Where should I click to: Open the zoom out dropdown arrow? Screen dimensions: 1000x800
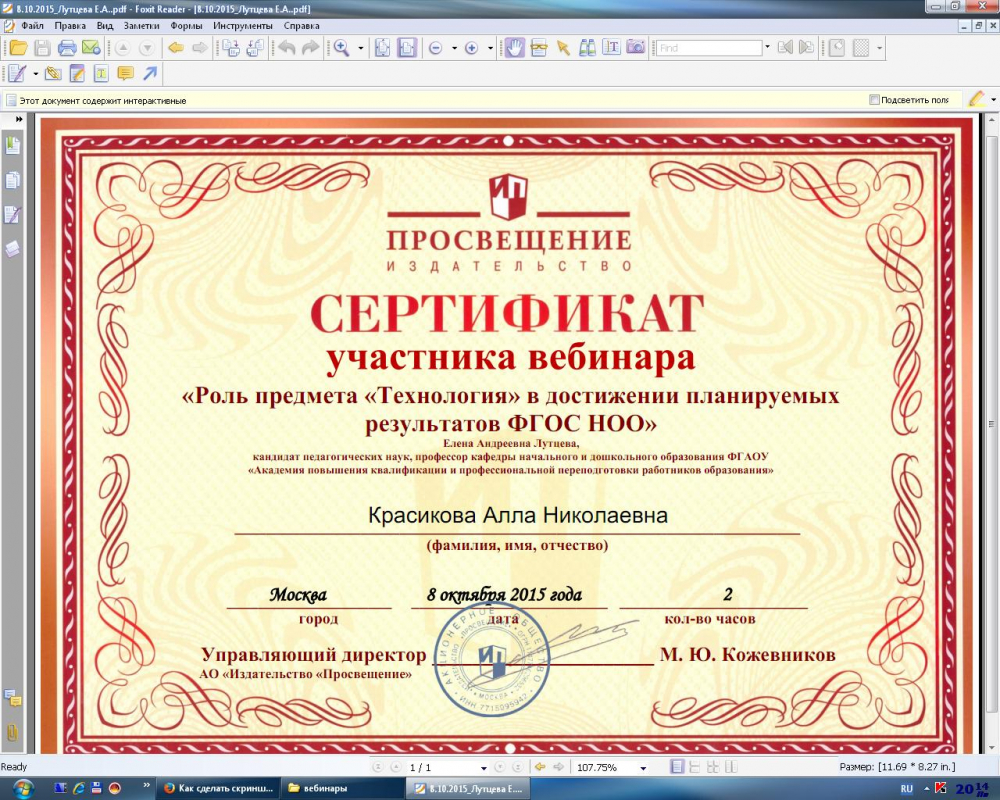point(454,48)
